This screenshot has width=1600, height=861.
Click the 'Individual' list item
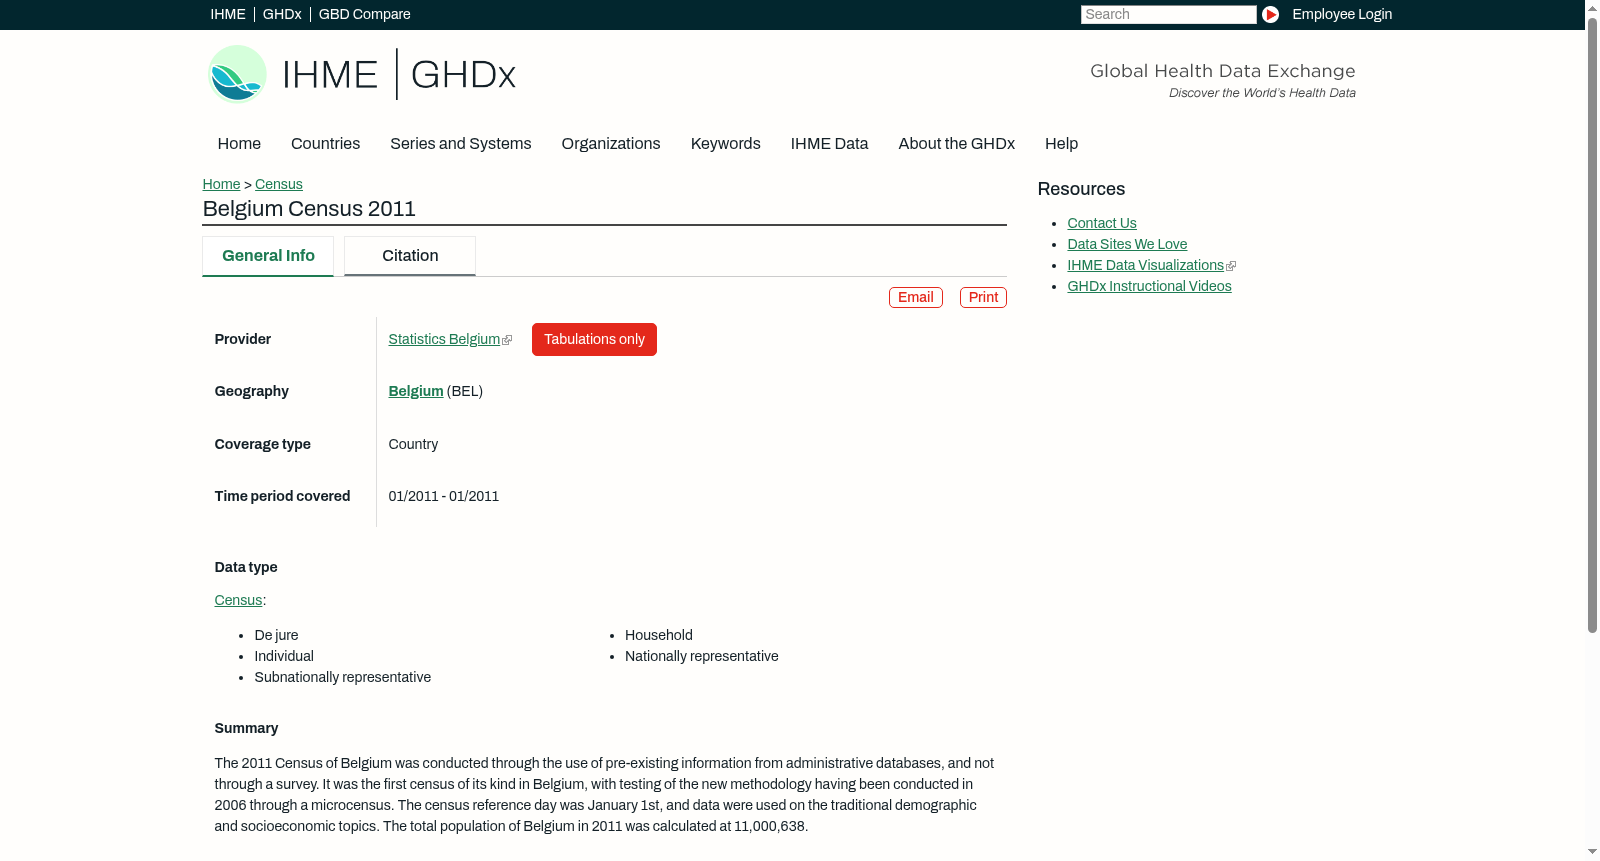click(284, 656)
